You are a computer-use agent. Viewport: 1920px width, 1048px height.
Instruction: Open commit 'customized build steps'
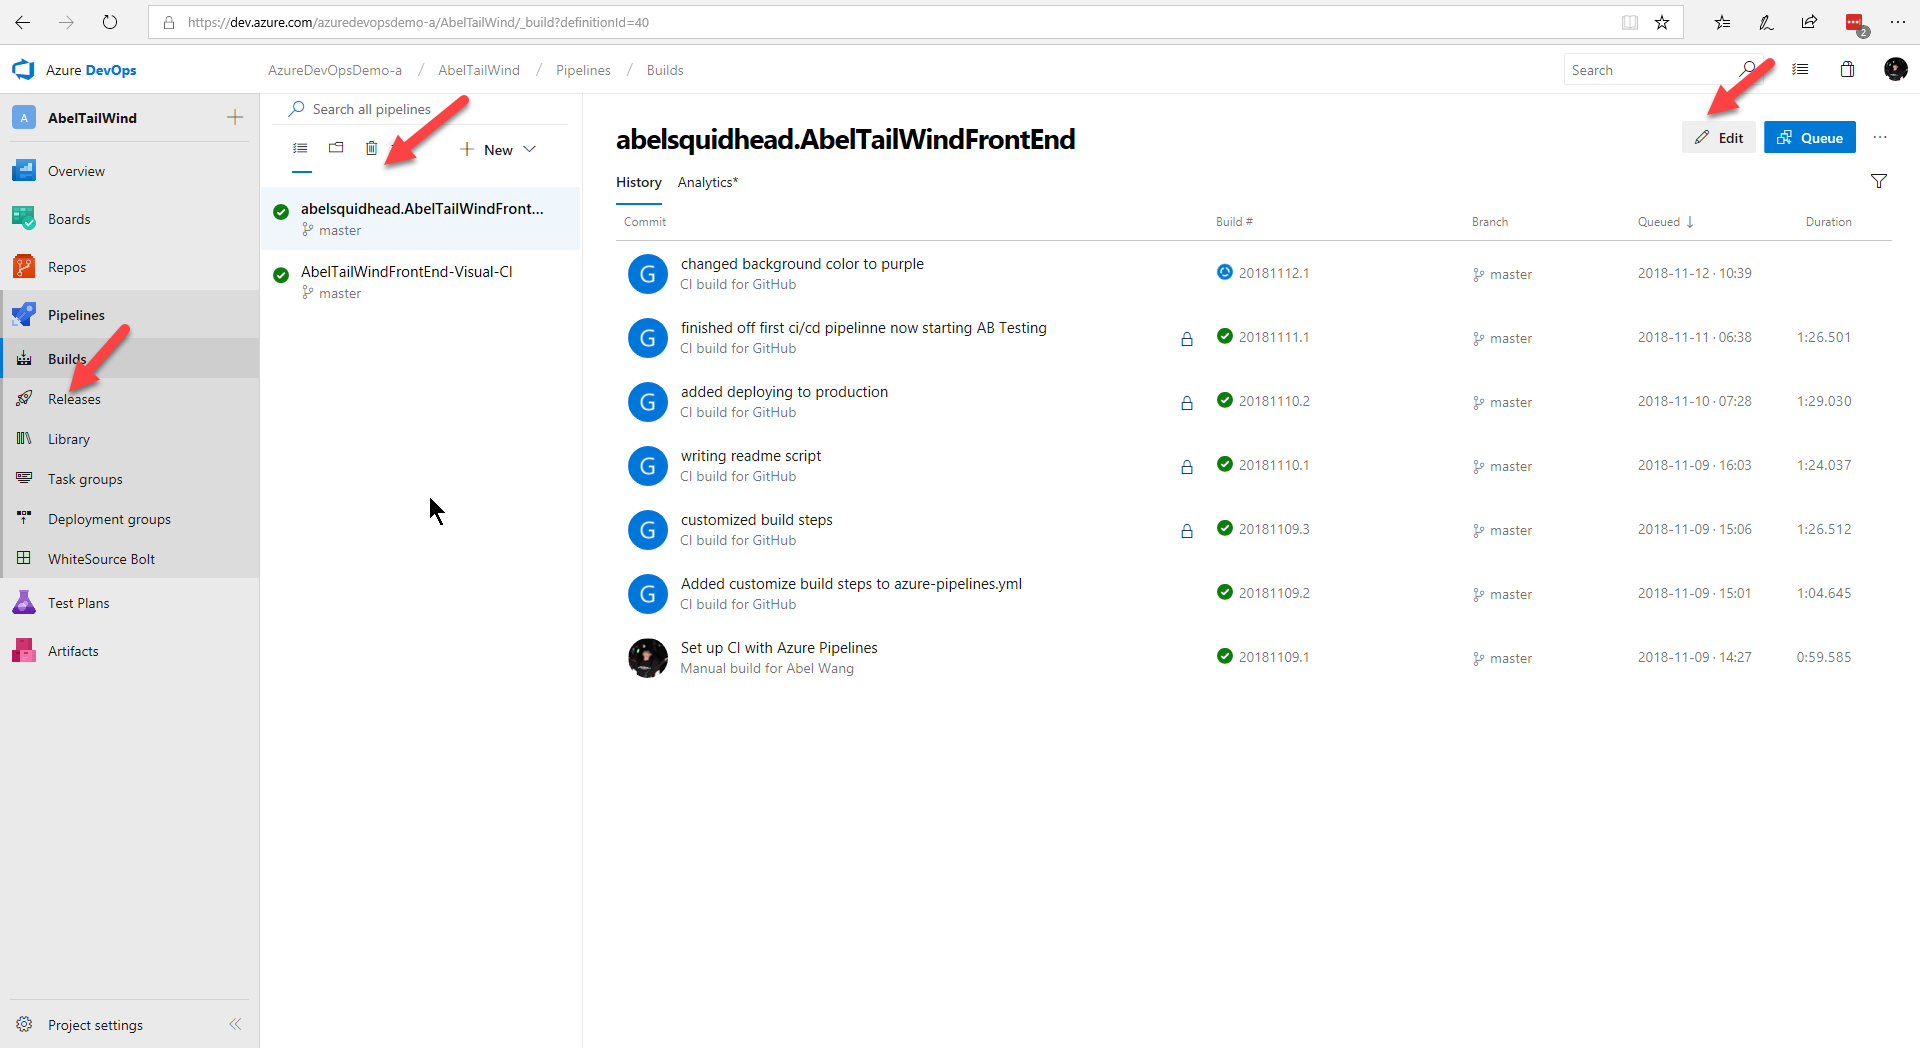pos(756,520)
